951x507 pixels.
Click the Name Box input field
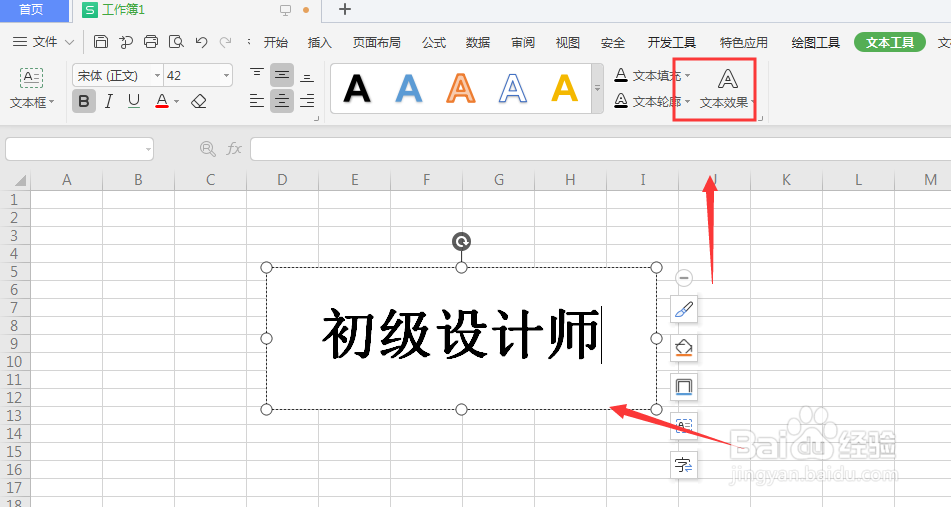tap(79, 149)
